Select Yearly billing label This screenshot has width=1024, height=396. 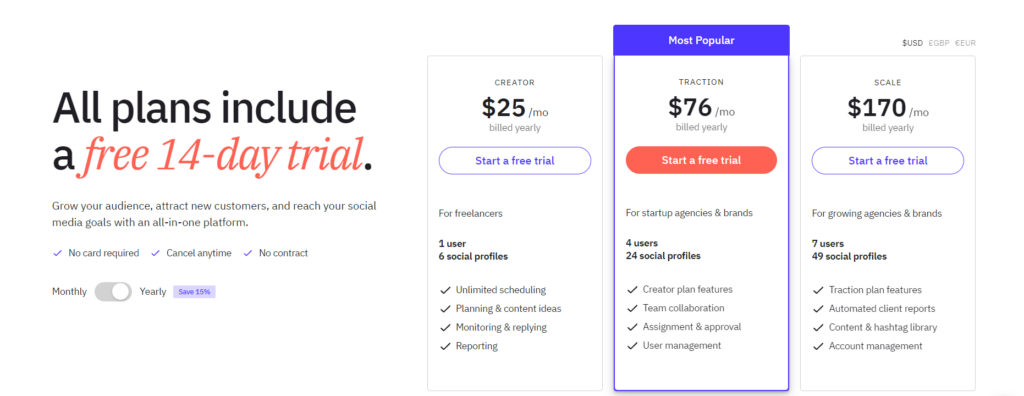pos(153,291)
